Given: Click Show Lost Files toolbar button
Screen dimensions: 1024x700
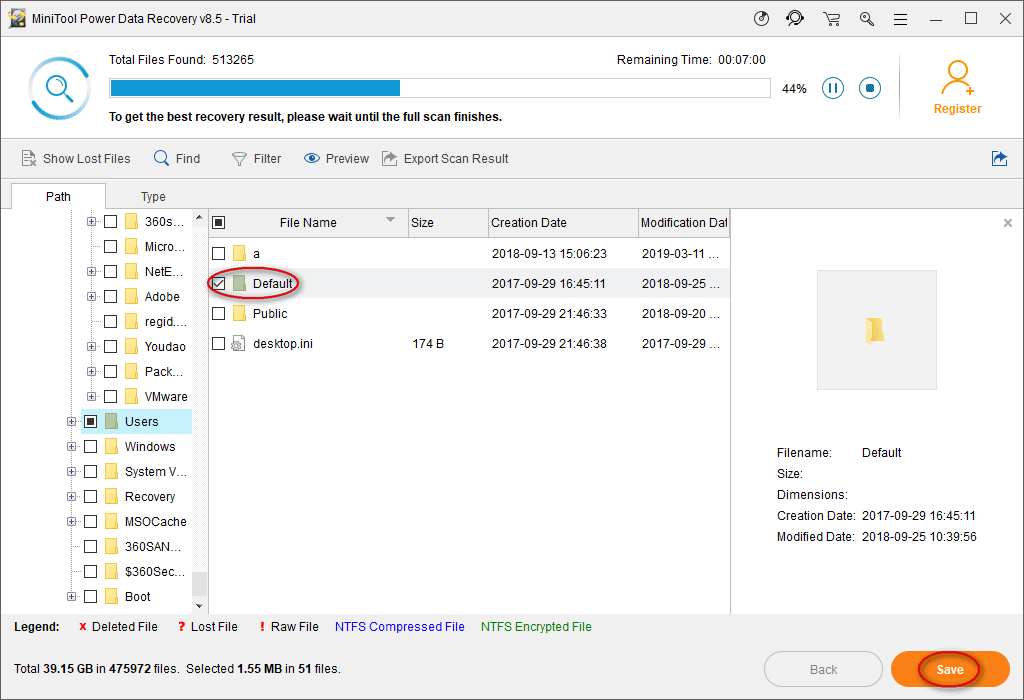Looking at the screenshot, I should pos(76,159).
